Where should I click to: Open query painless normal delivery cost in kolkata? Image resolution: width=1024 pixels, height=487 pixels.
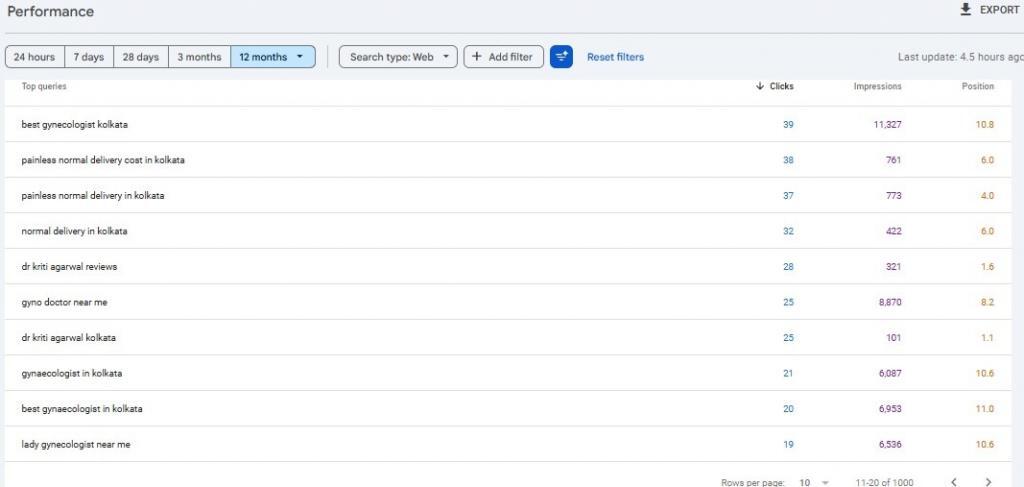(x=103, y=160)
